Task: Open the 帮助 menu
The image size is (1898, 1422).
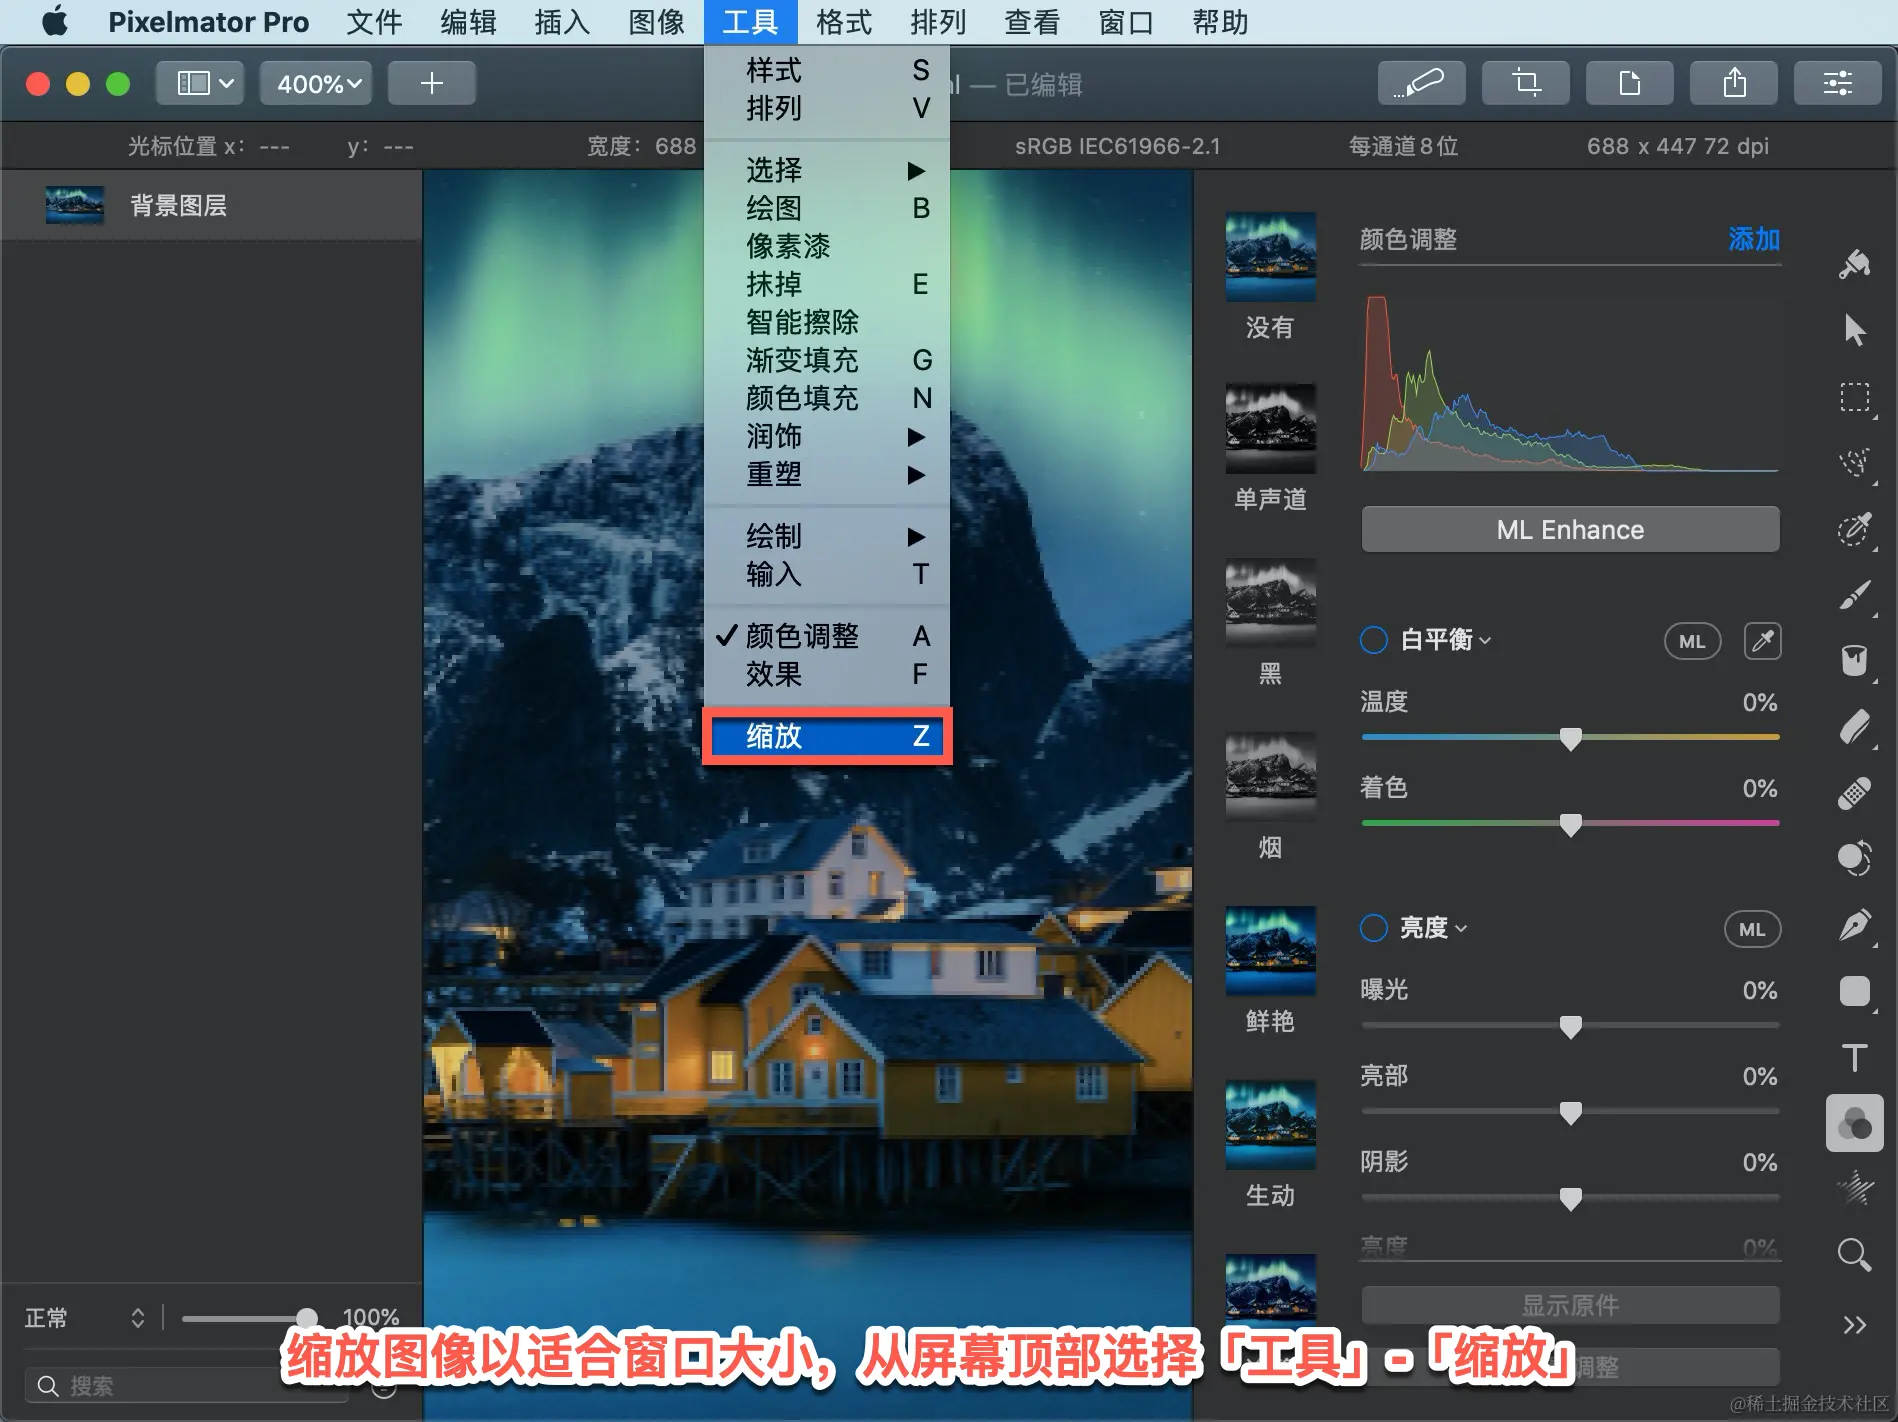Action: click(x=1220, y=22)
